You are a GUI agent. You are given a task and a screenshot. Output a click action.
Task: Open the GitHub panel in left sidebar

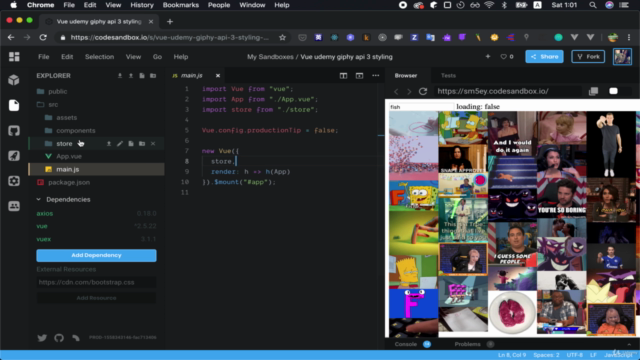(14, 131)
